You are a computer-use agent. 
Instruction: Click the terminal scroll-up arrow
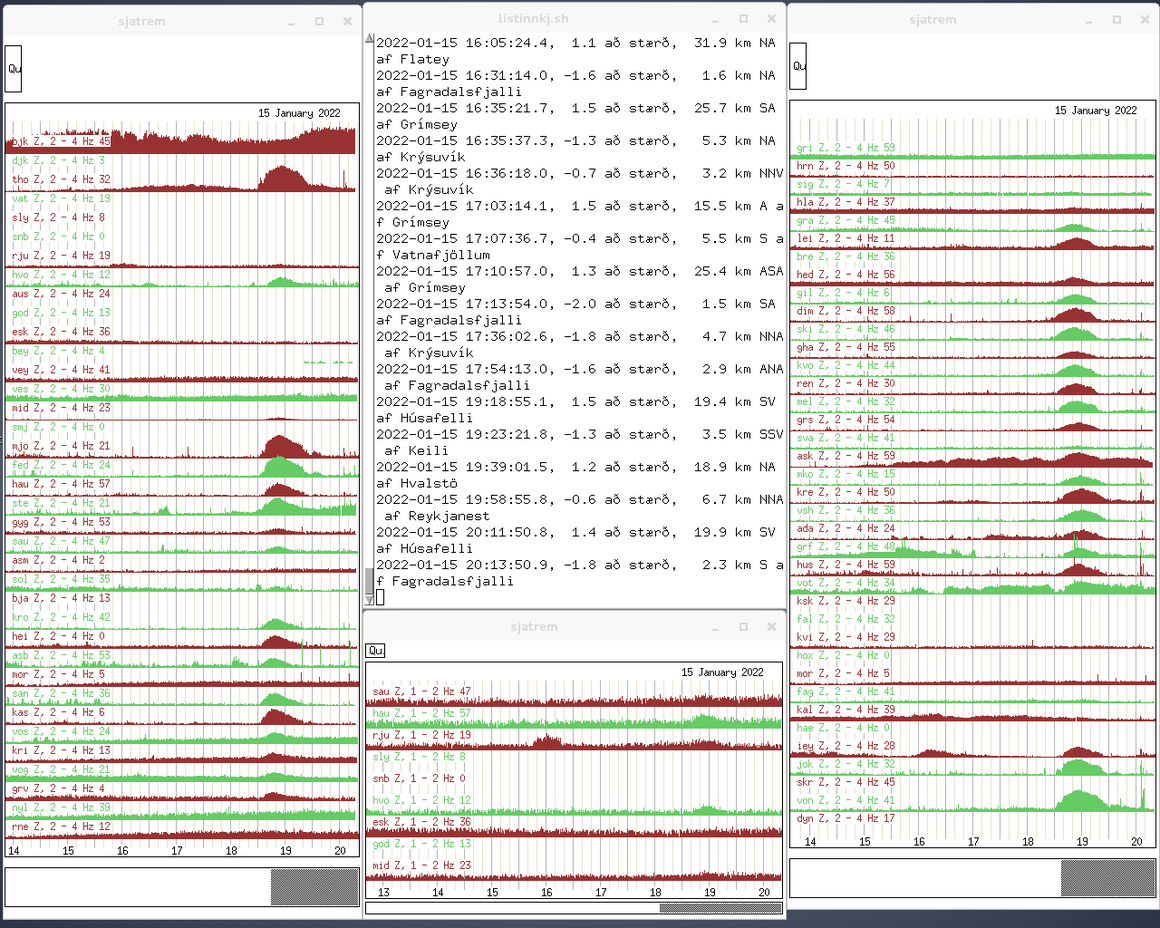369,40
